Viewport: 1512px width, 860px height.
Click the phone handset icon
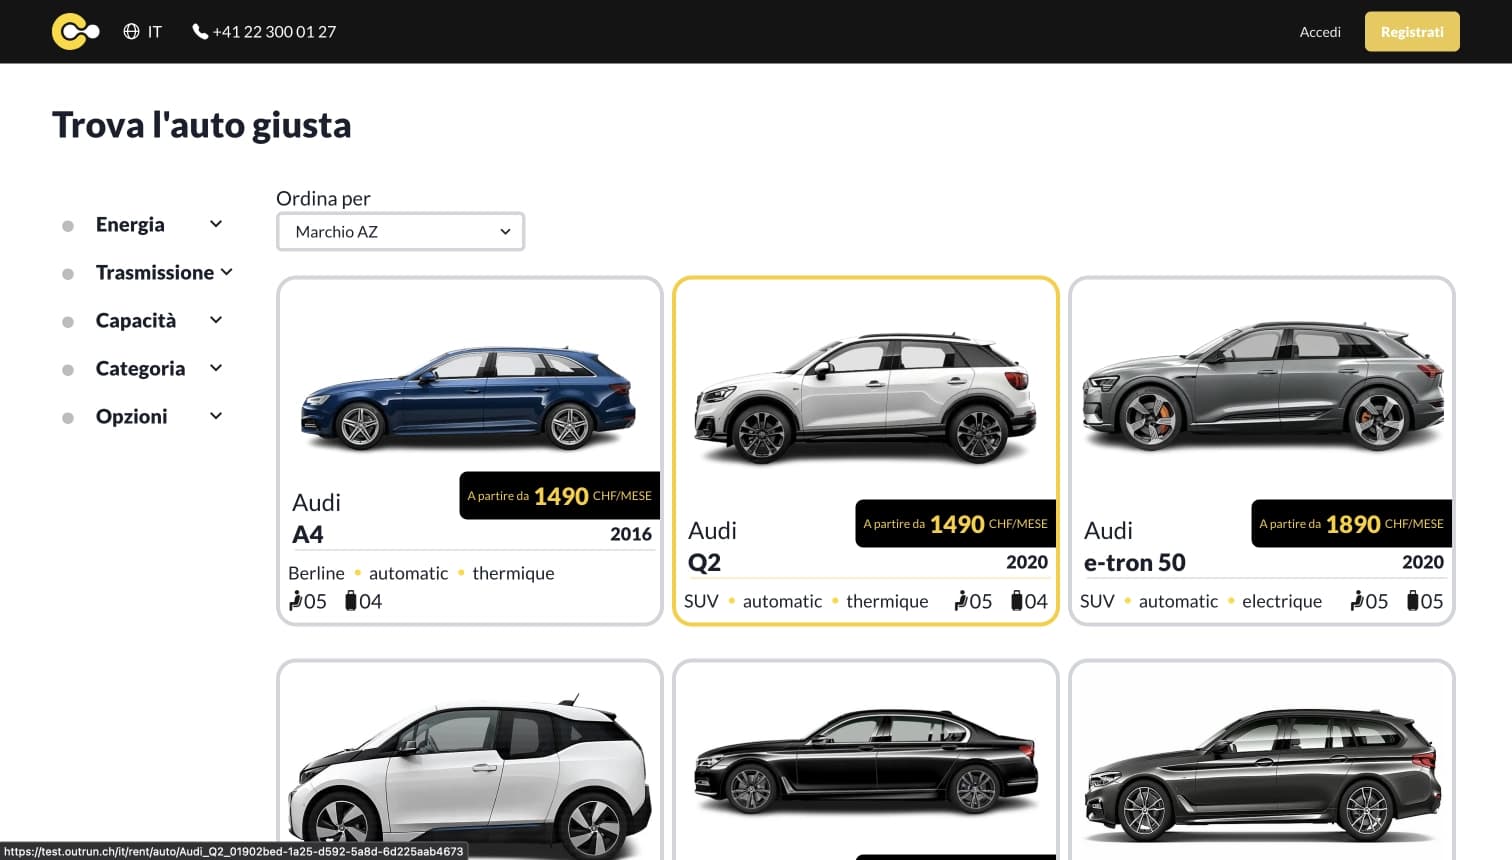pos(200,32)
